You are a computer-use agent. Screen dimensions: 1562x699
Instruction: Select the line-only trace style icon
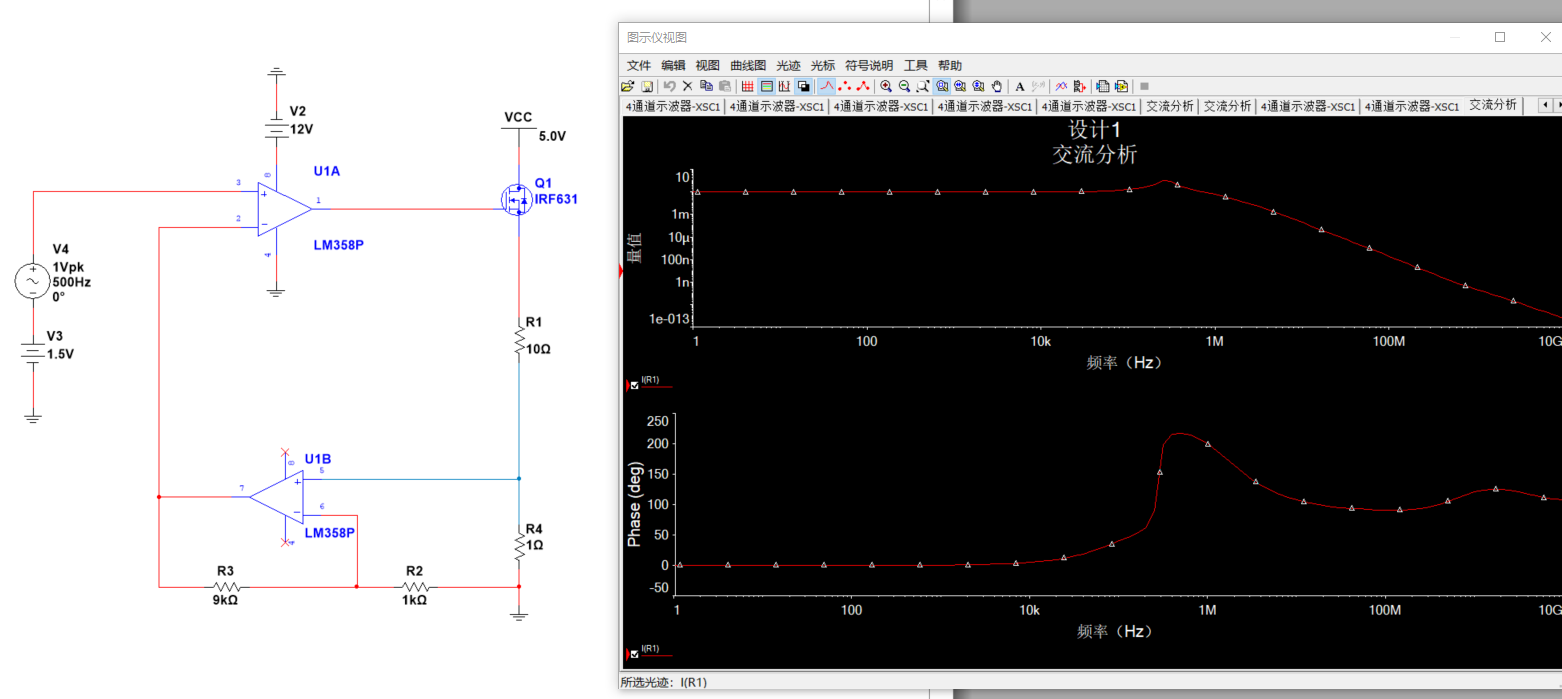coord(827,86)
